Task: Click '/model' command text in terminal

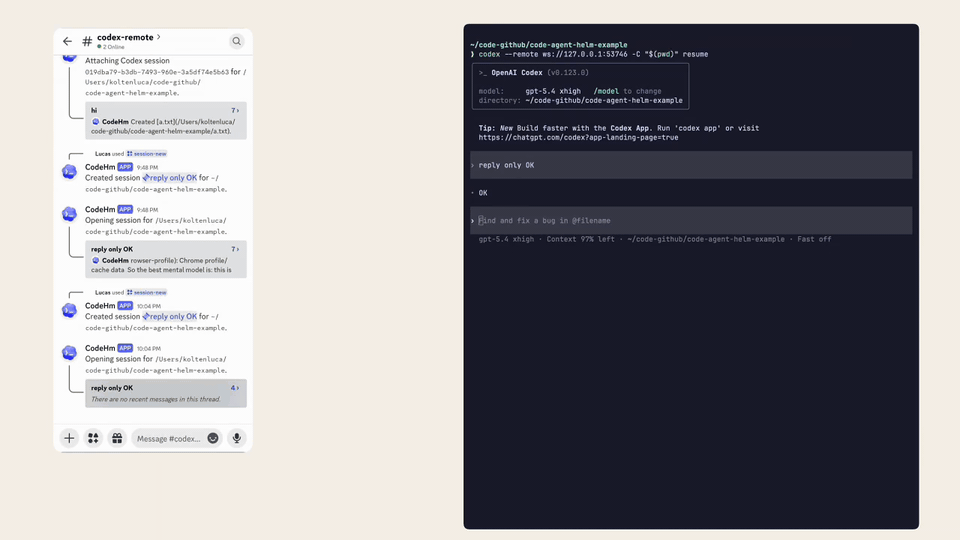Action: (606, 91)
